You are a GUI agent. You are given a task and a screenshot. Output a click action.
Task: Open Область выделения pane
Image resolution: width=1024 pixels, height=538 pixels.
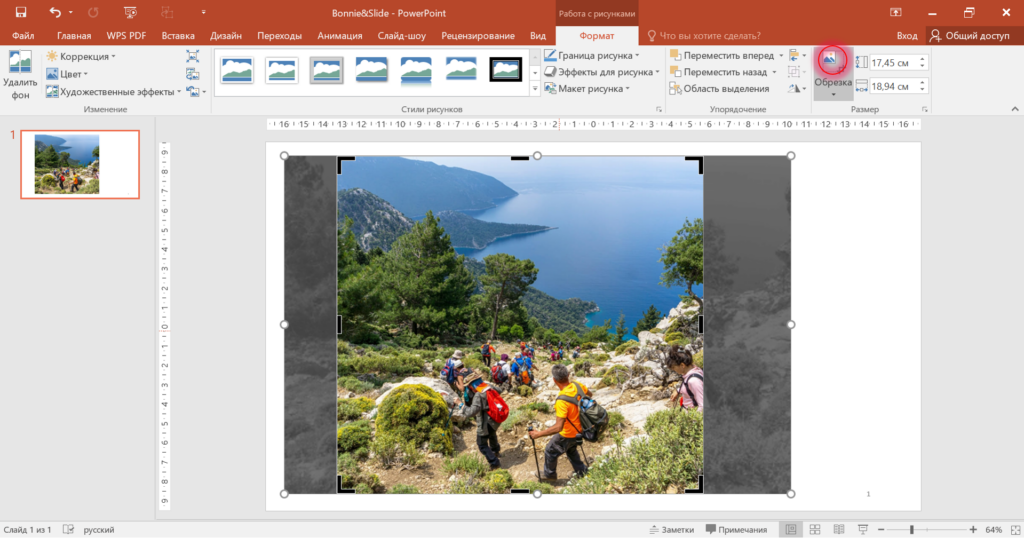pyautogui.click(x=720, y=88)
